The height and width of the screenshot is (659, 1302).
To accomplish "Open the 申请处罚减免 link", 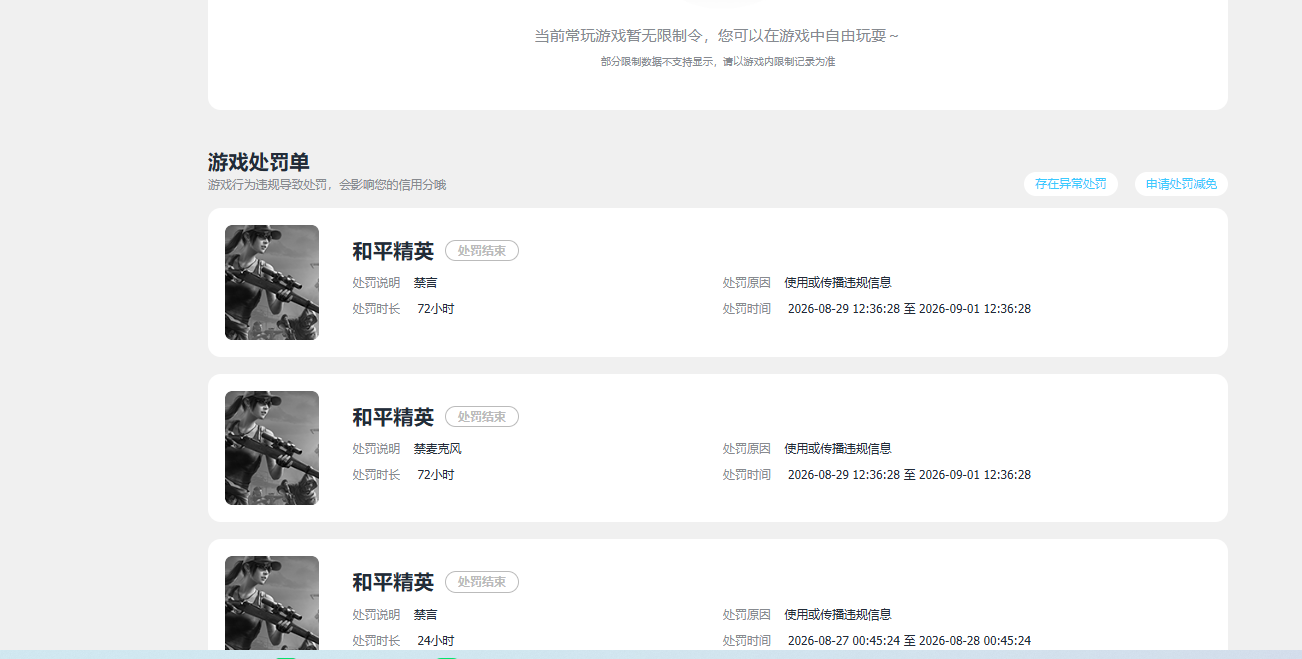I will pos(1181,184).
